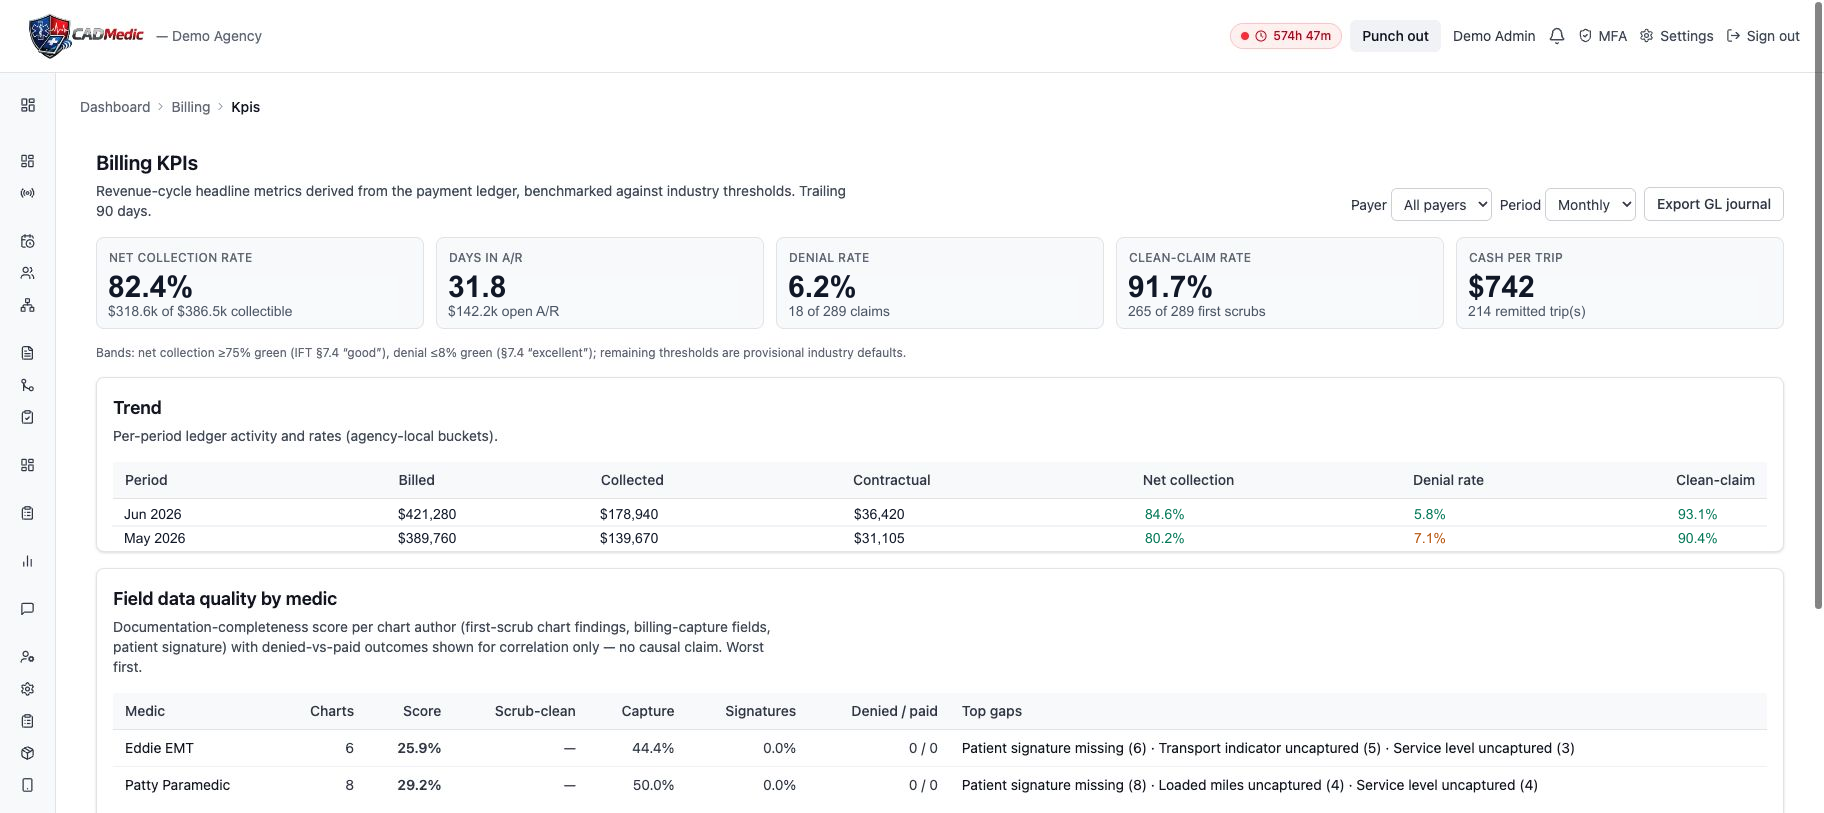Click the $421,280 billed amount
This screenshot has height=813, width=1824.
point(427,514)
